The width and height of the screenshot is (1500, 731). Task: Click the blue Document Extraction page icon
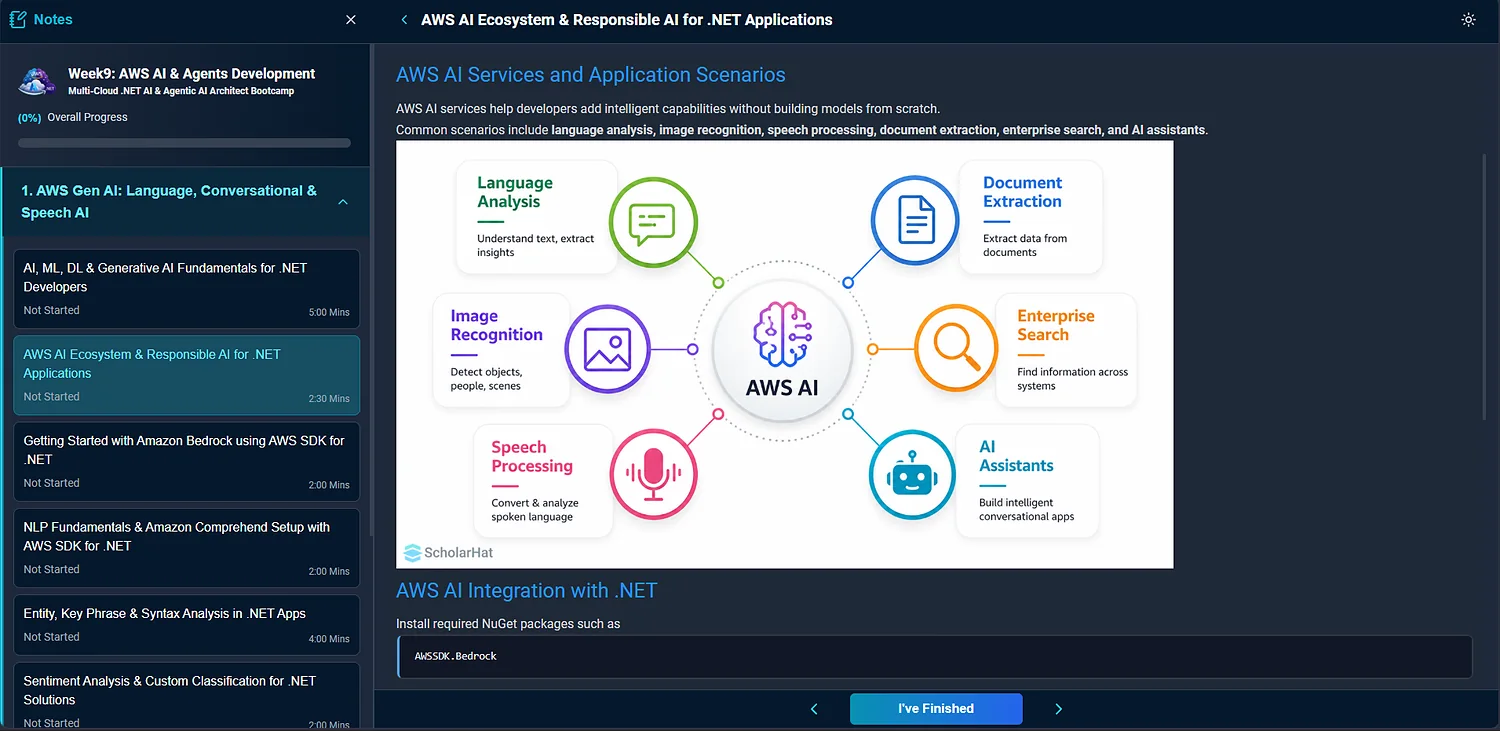914,219
